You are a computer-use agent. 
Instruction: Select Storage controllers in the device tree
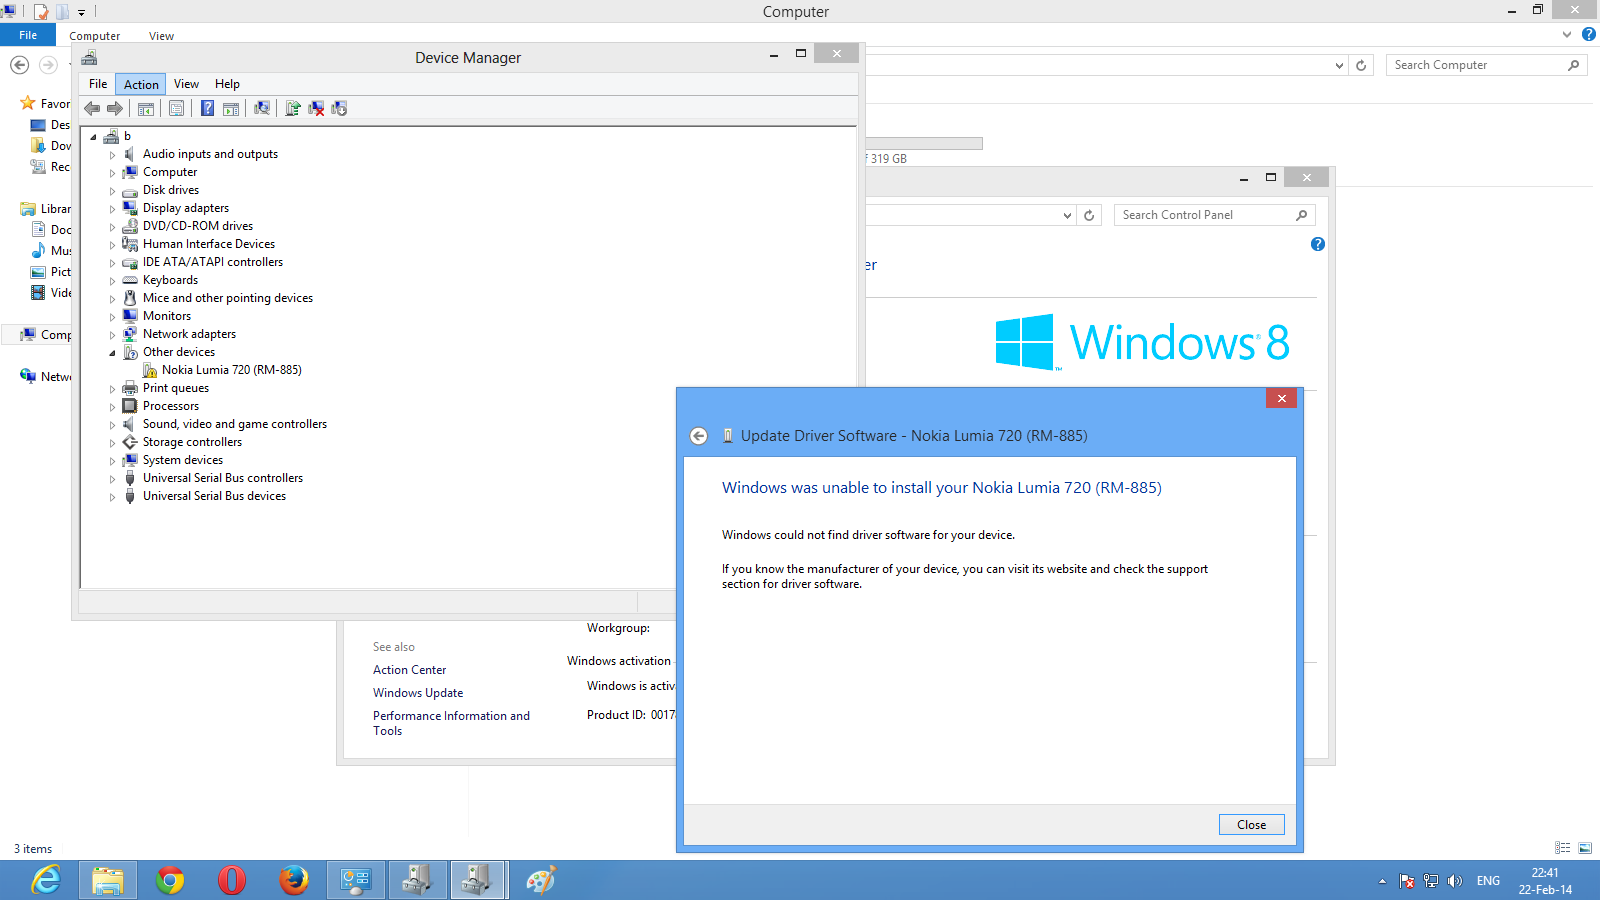[192, 442]
